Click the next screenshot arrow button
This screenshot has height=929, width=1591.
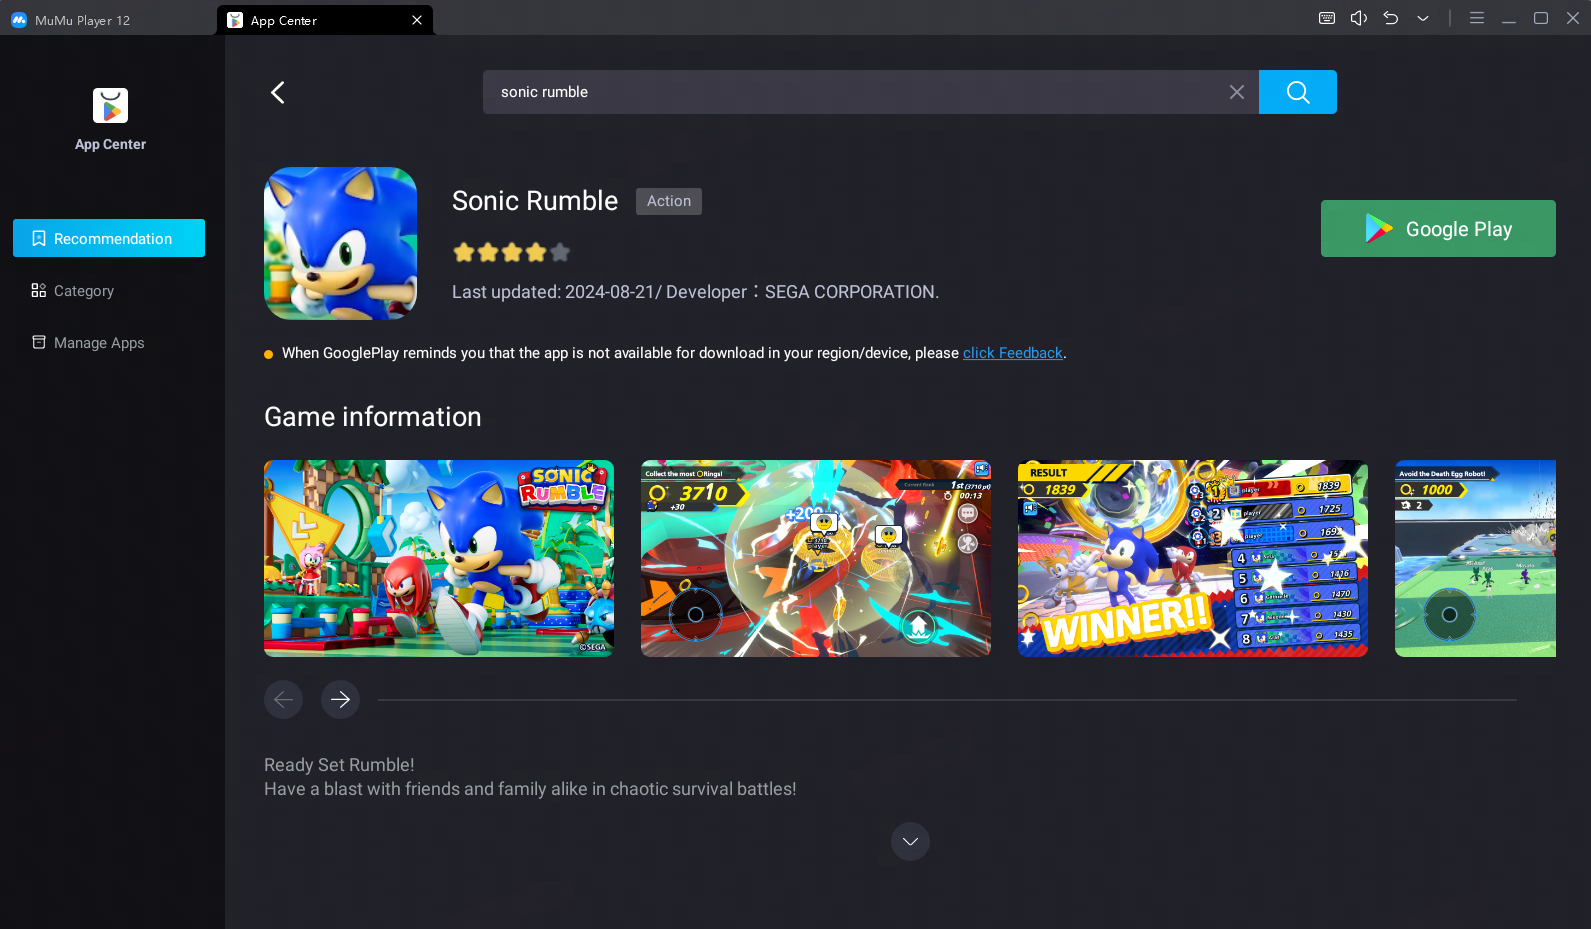click(x=340, y=699)
